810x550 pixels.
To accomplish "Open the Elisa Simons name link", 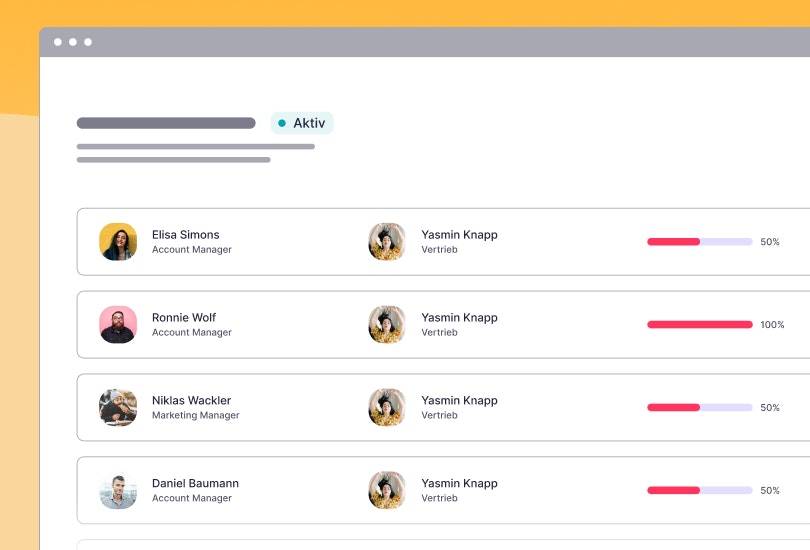I will pyautogui.click(x=185, y=235).
